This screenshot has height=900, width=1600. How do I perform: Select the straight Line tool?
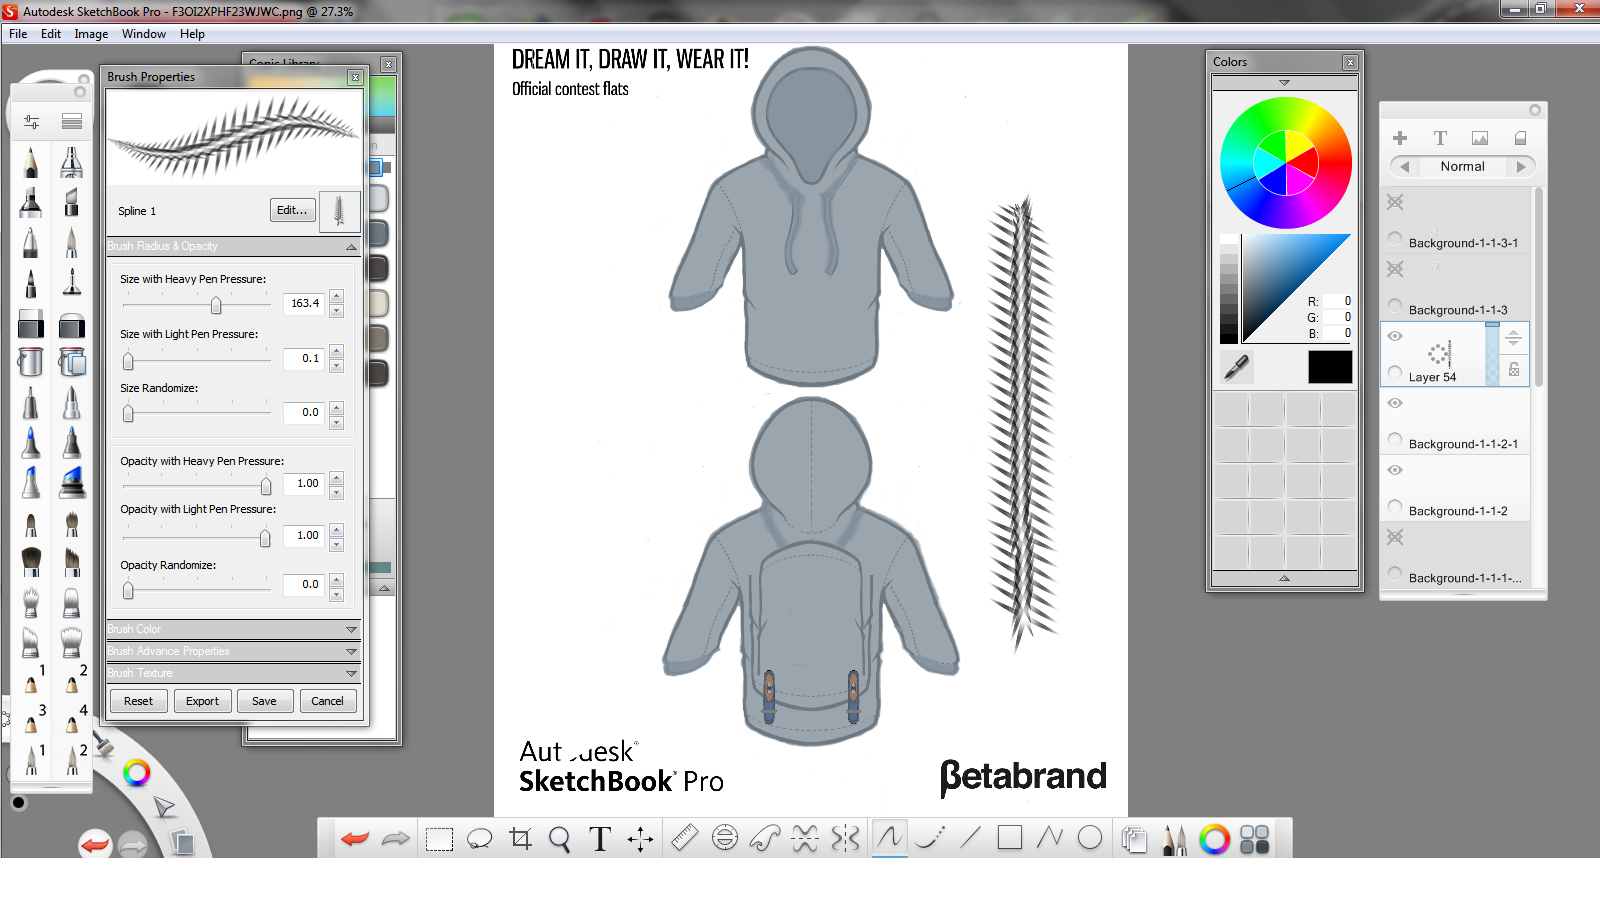click(970, 838)
